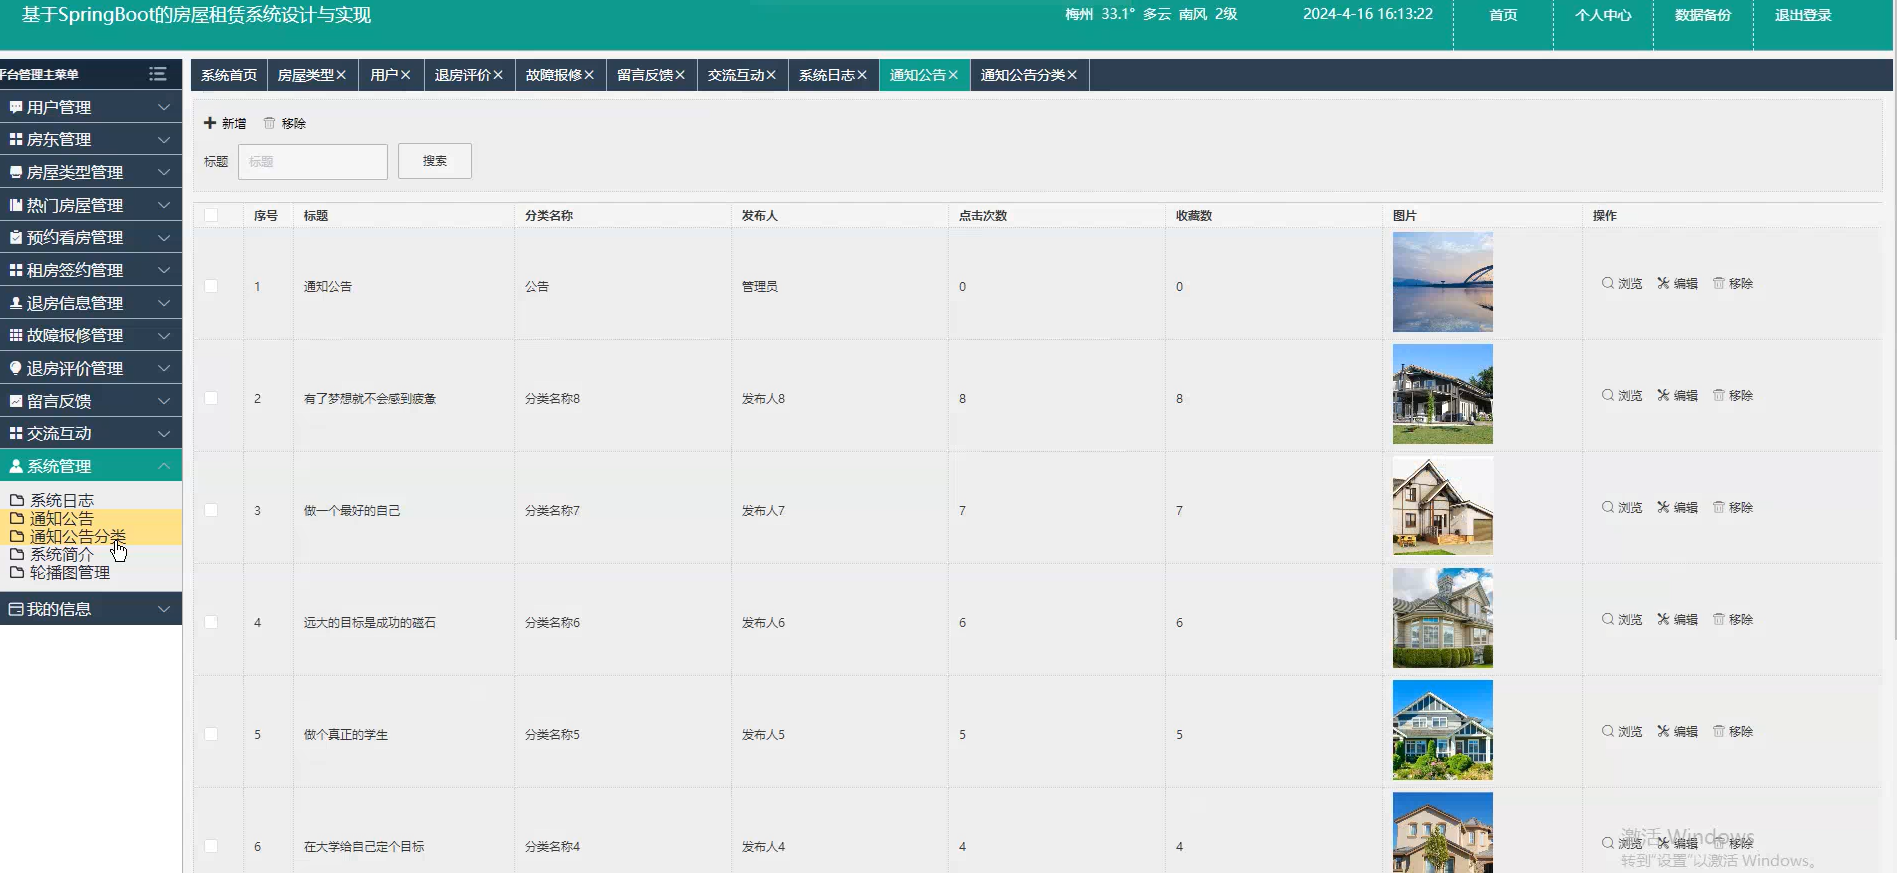Click 编辑 icon for 远大的目标是成功的磁石 row

(1663, 619)
